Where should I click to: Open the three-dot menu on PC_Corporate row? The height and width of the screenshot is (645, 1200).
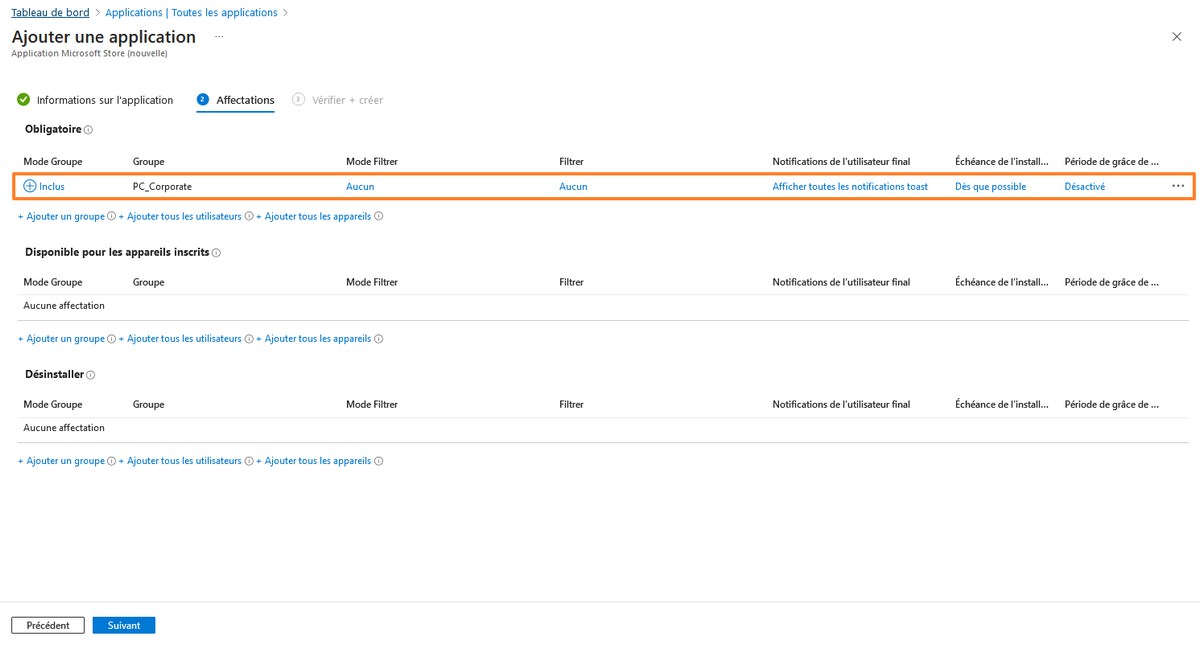(1178, 186)
